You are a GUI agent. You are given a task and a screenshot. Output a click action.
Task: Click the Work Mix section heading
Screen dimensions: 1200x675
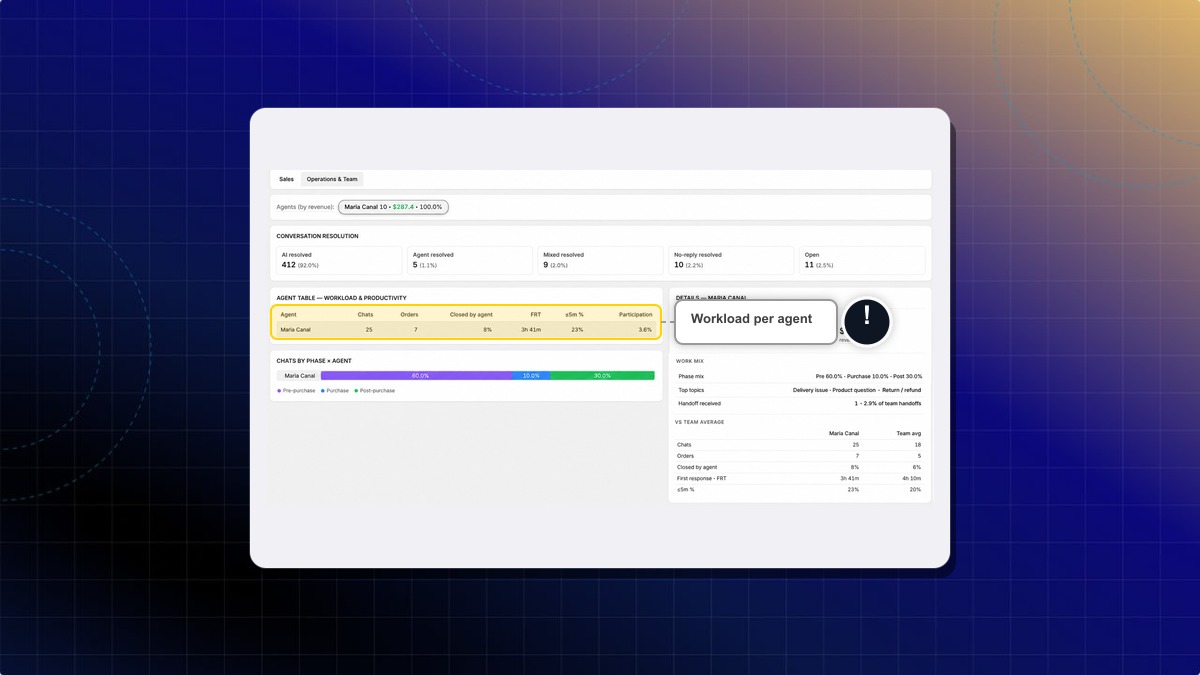[691, 361]
